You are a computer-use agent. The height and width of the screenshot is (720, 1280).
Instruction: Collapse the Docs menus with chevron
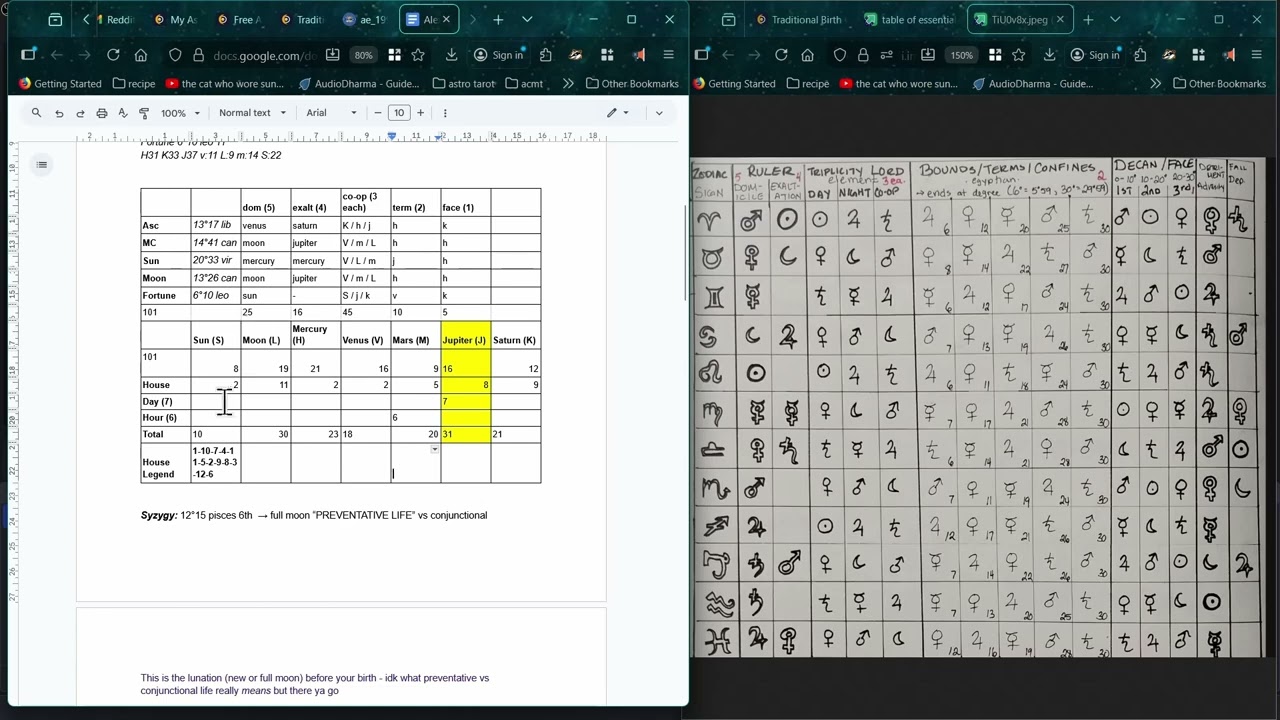(x=658, y=113)
